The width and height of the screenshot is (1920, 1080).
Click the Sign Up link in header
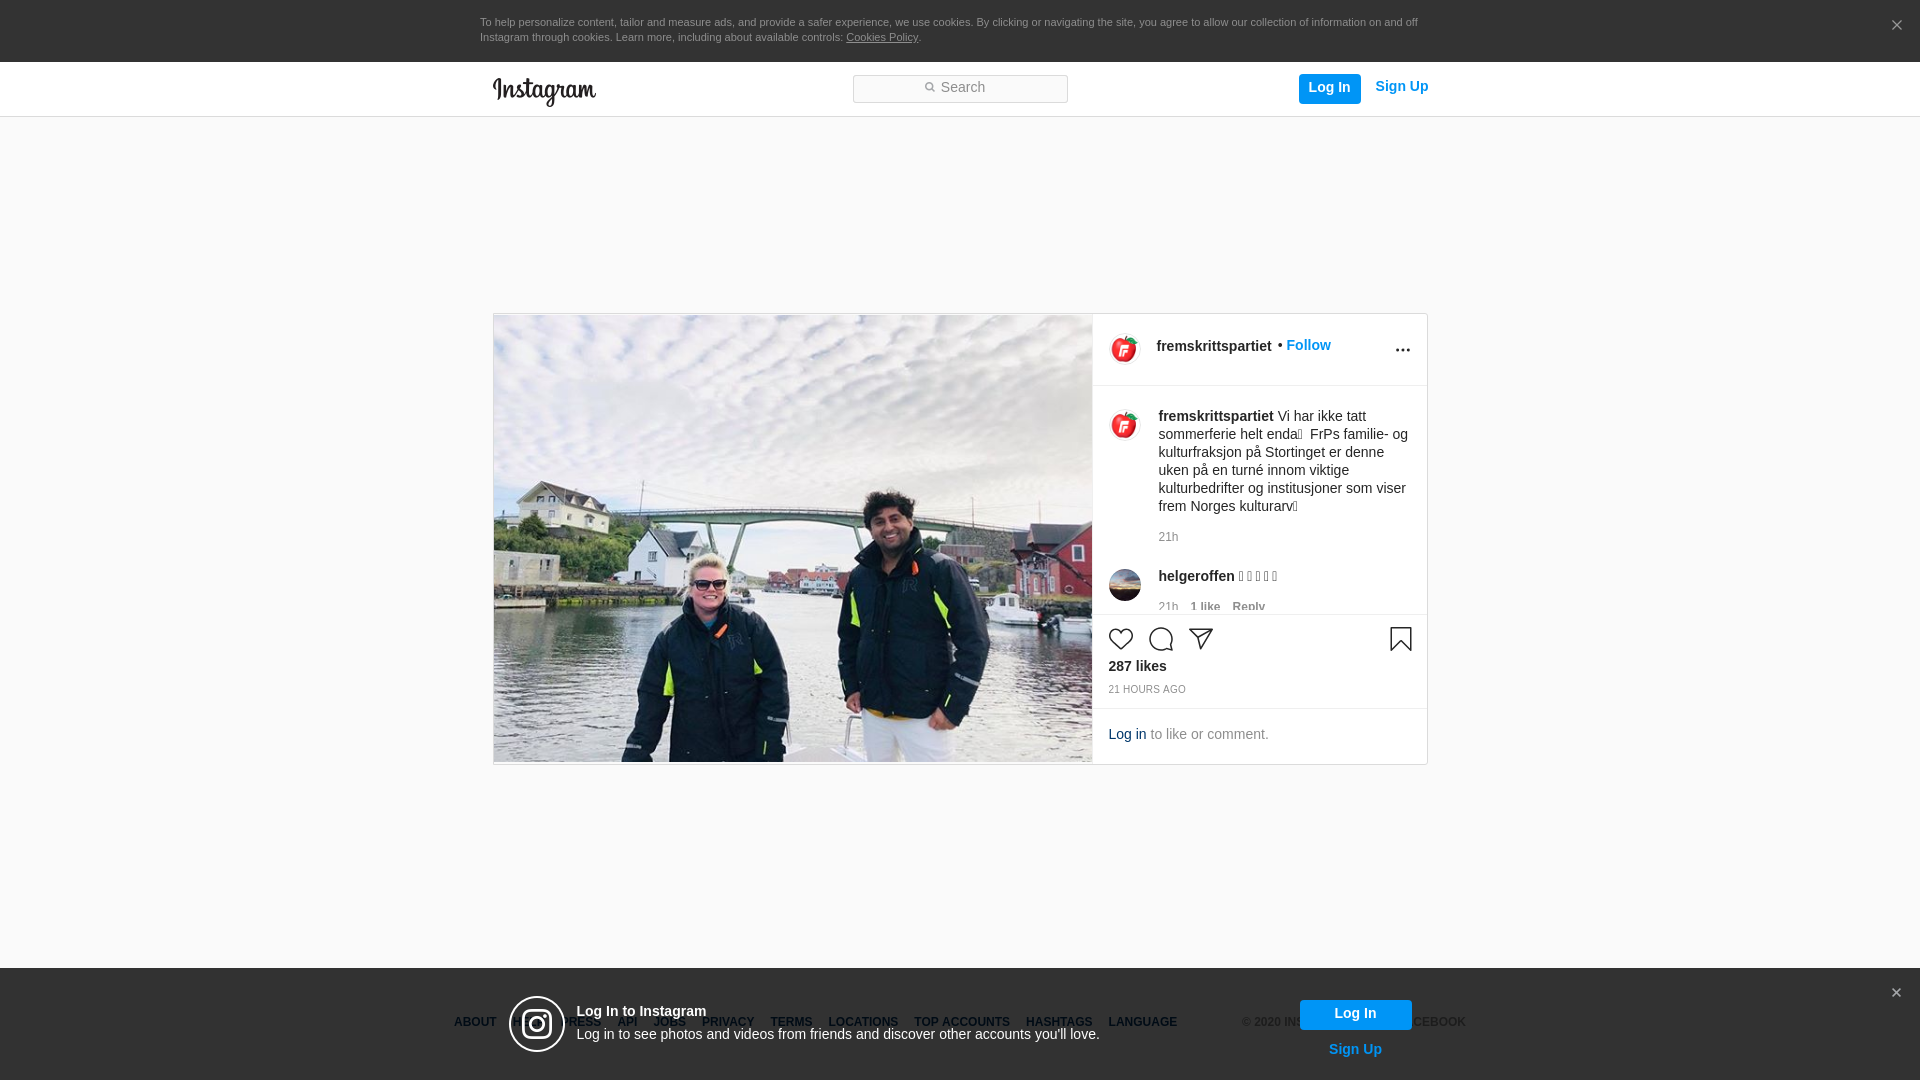point(1401,86)
